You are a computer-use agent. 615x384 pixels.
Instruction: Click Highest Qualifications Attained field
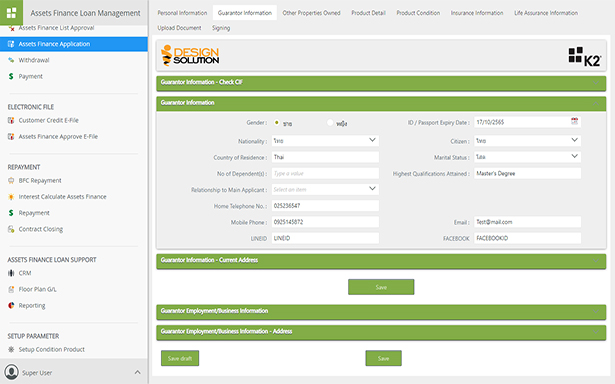tap(527, 173)
